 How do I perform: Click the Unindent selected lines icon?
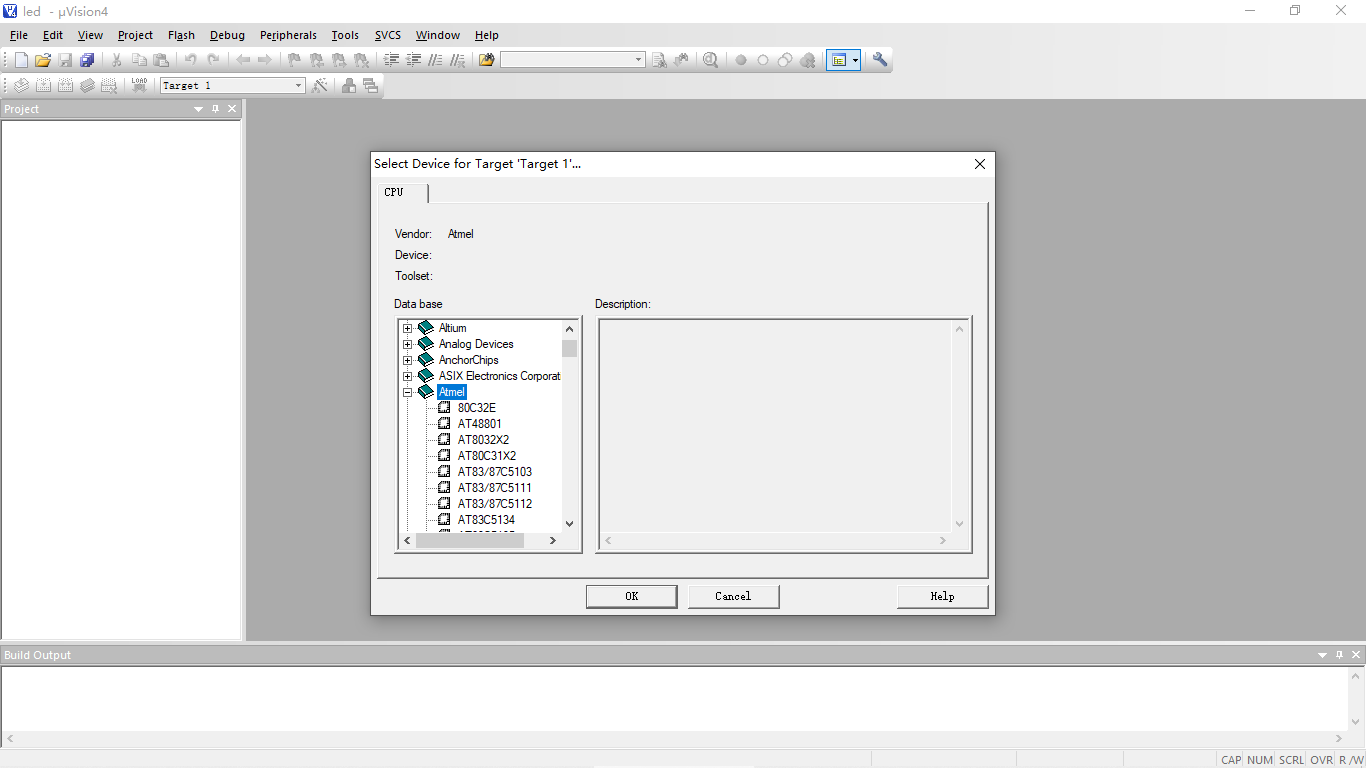tap(414, 60)
